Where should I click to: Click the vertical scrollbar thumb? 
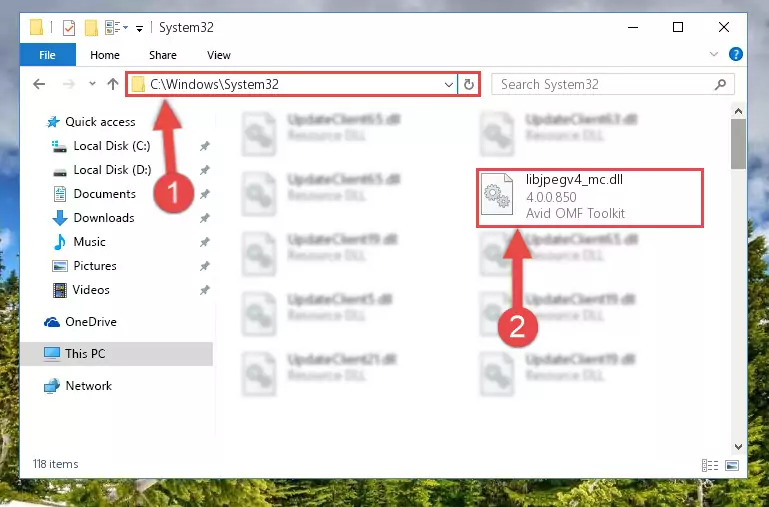pos(738,144)
